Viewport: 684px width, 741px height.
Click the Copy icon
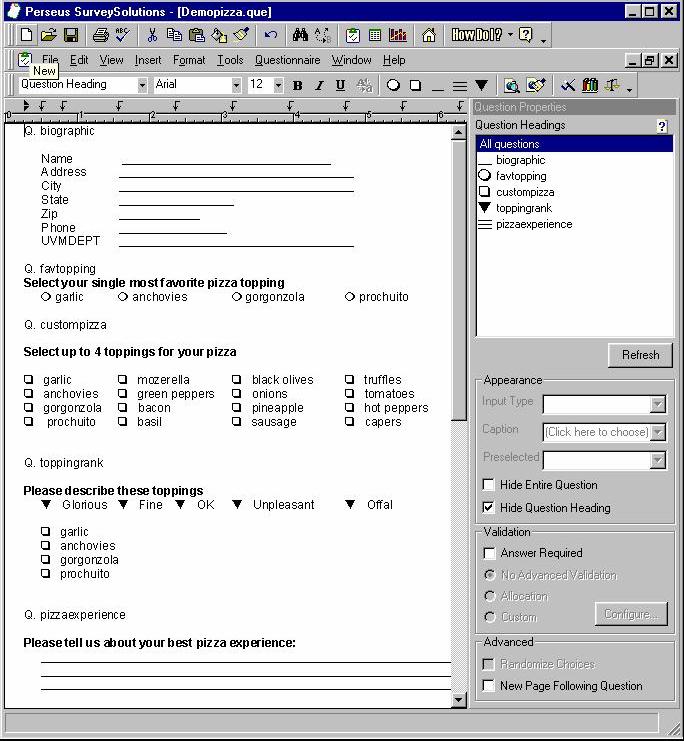tap(174, 35)
